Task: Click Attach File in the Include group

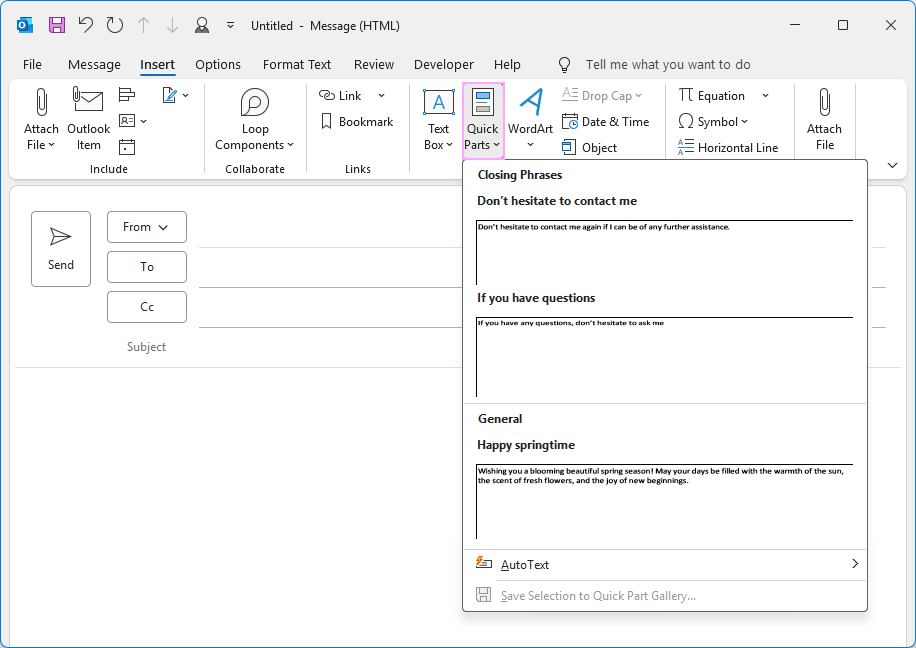Action: click(41, 119)
